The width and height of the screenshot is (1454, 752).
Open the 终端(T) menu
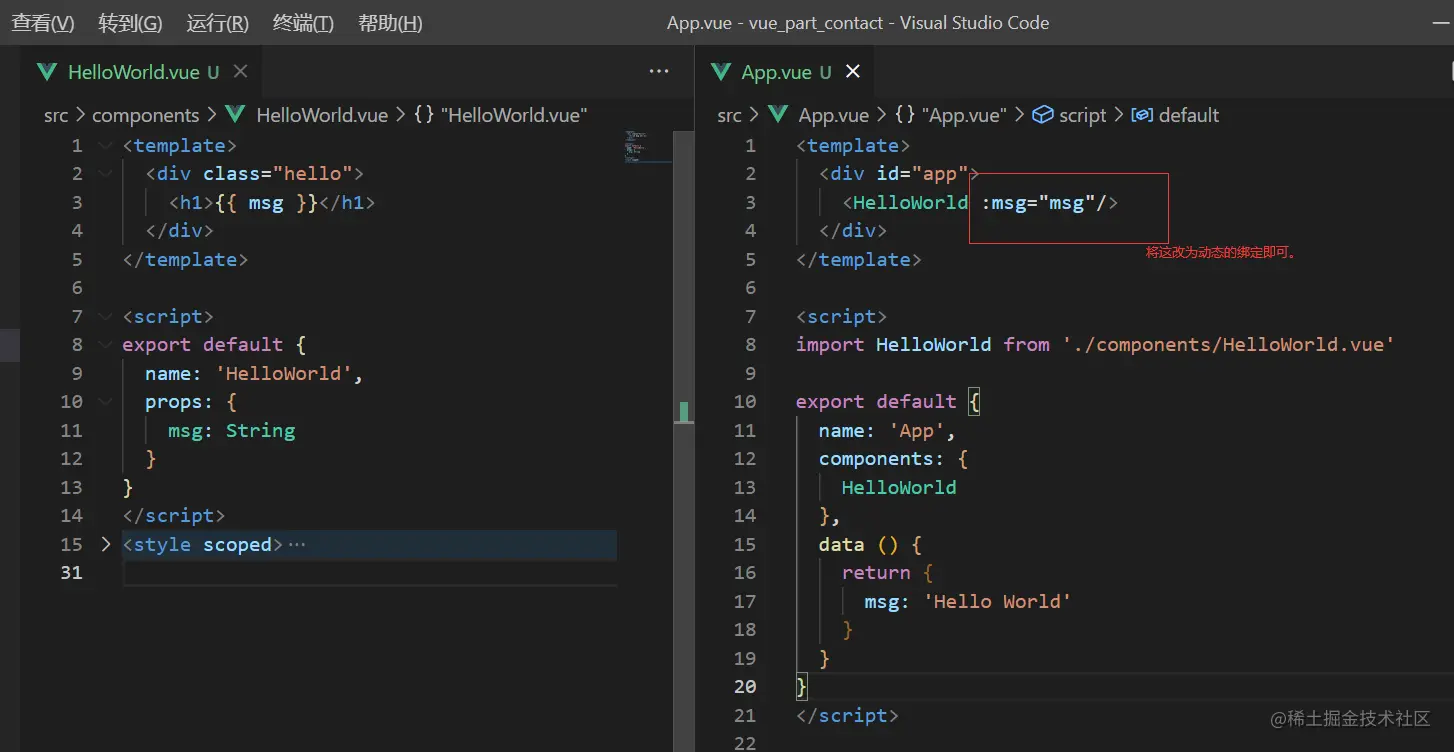click(303, 23)
